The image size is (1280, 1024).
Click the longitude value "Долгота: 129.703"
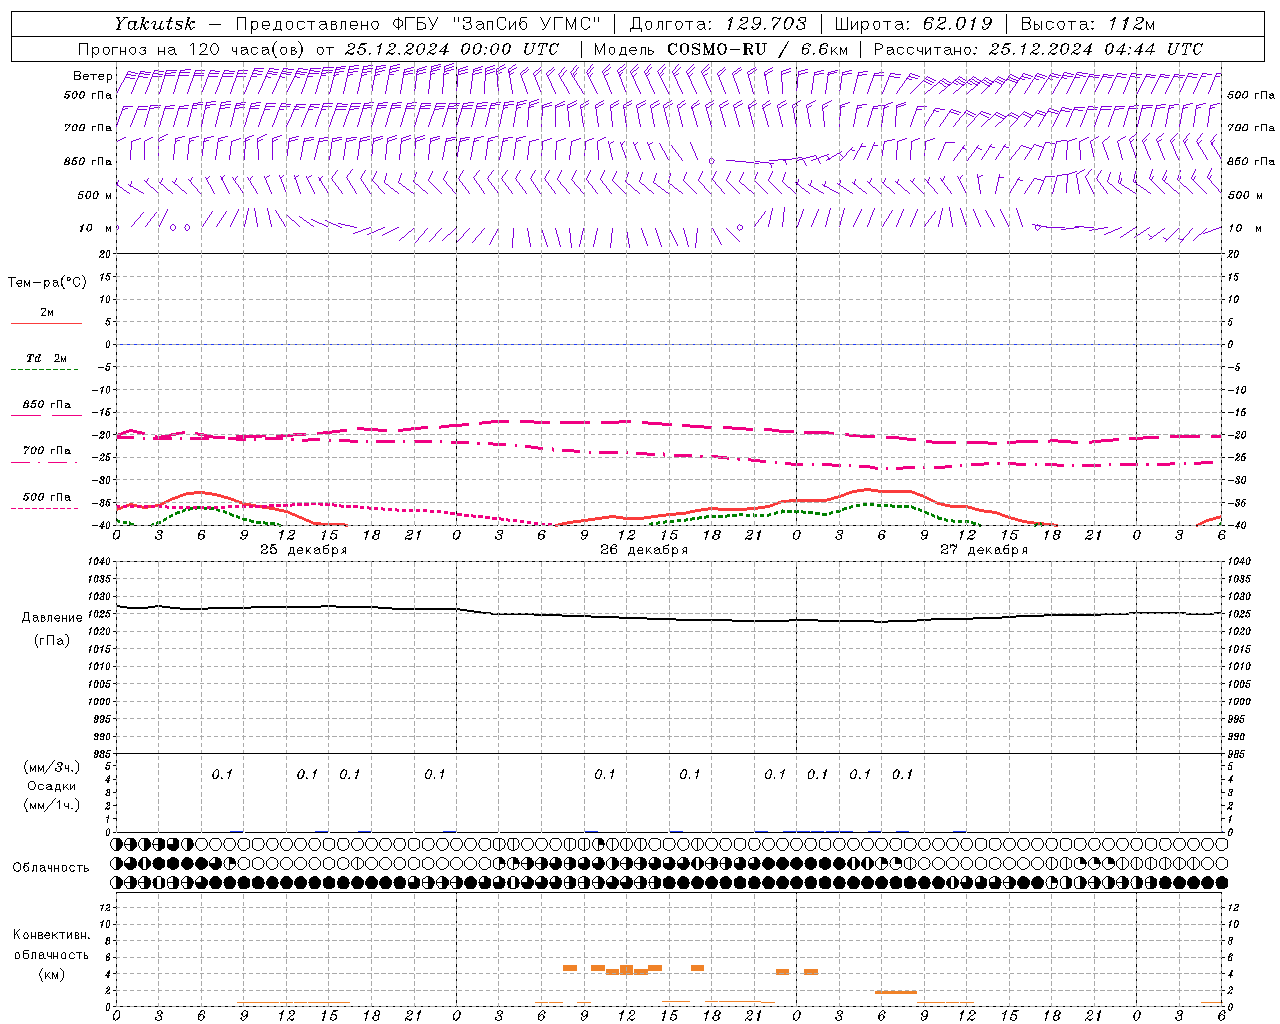(x=718, y=24)
